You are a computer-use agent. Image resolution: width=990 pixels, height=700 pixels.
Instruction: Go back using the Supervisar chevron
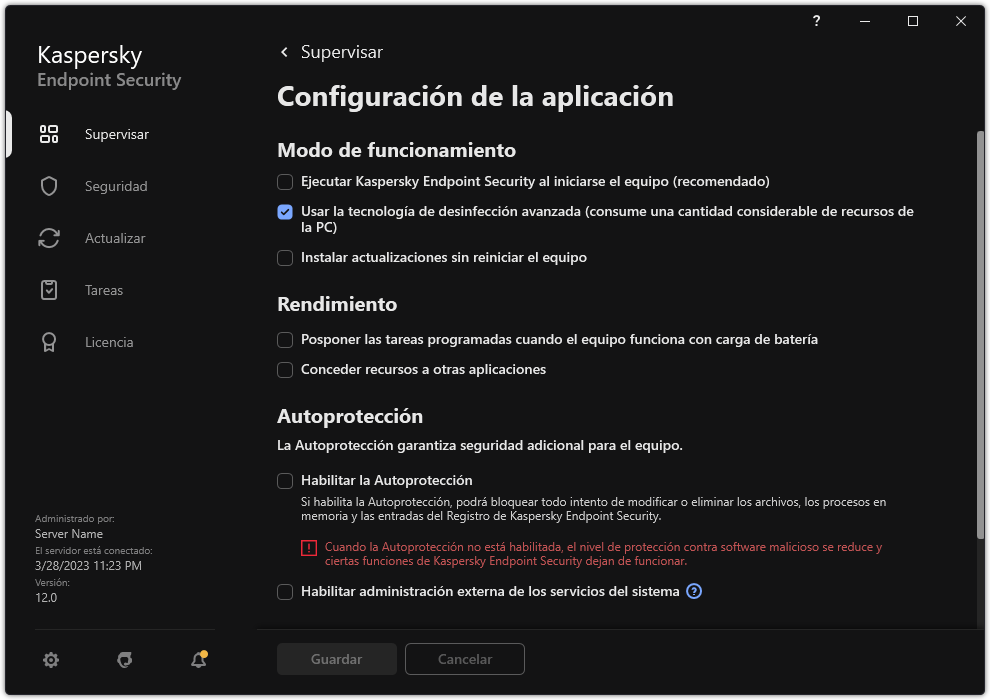tap(283, 52)
